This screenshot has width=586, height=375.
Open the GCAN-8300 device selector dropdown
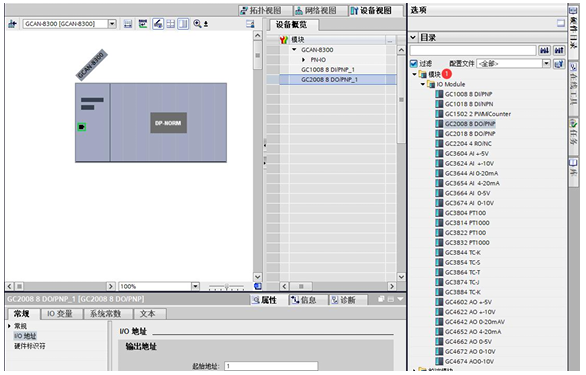(x=112, y=24)
